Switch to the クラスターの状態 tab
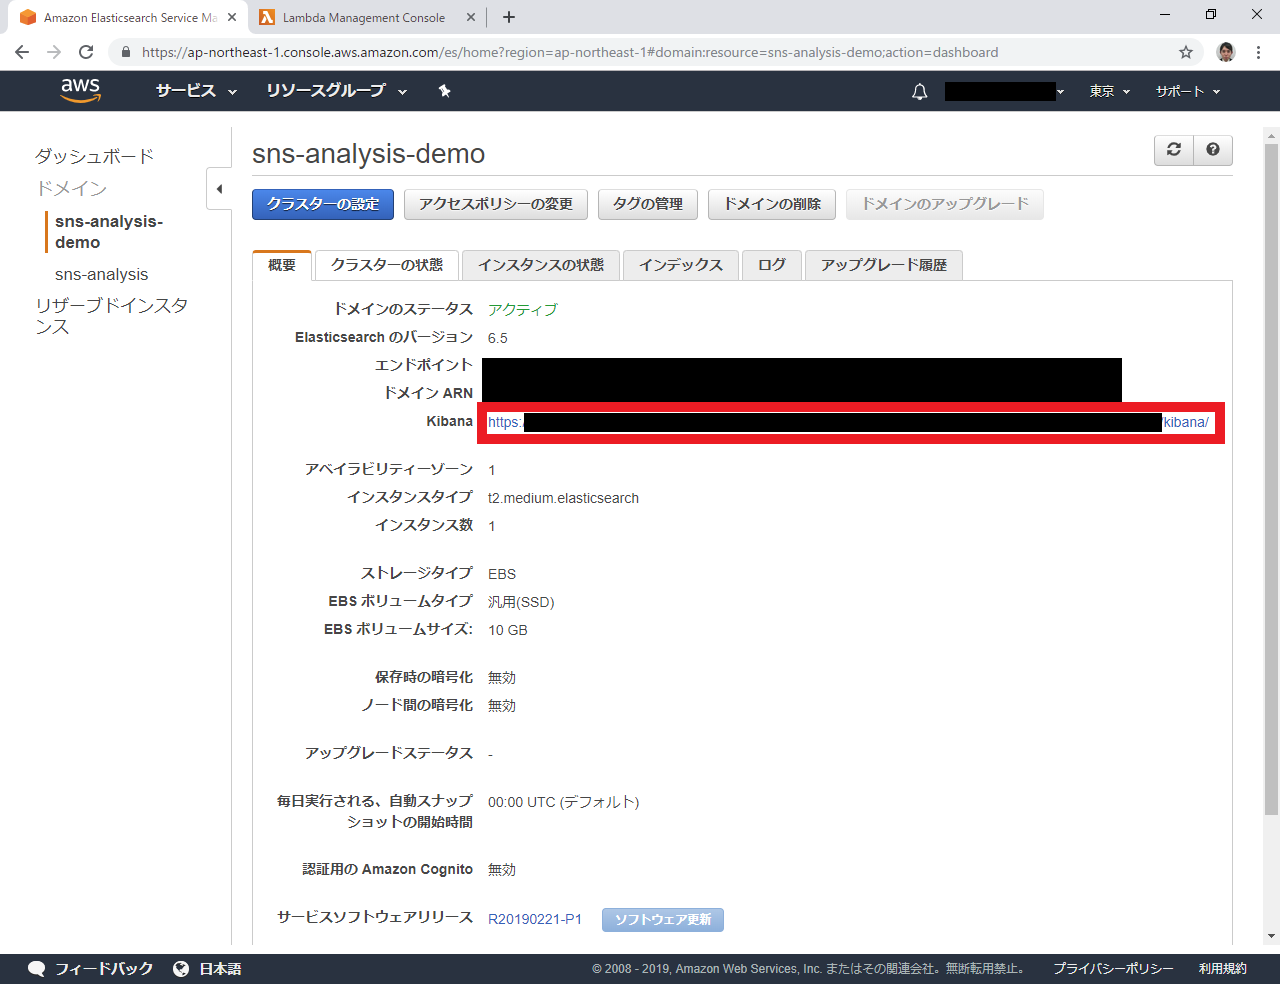 click(x=387, y=265)
